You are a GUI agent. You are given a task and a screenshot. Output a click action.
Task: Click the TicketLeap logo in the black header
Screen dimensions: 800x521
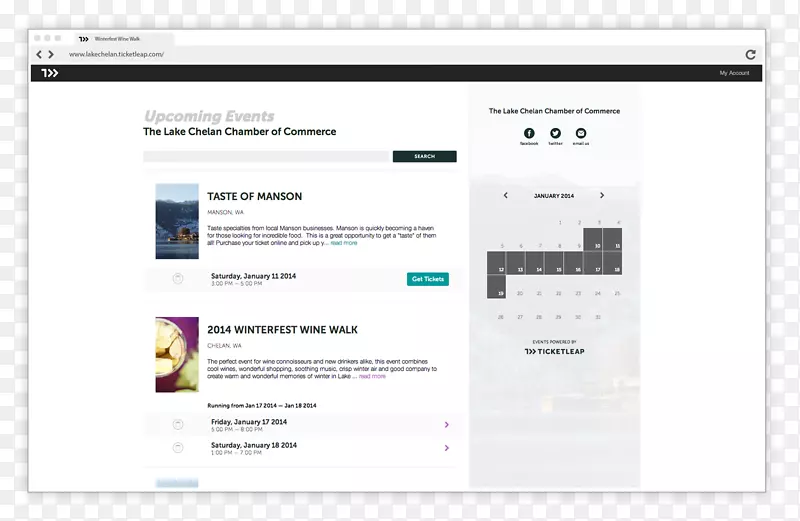pyautogui.click(x=50, y=73)
